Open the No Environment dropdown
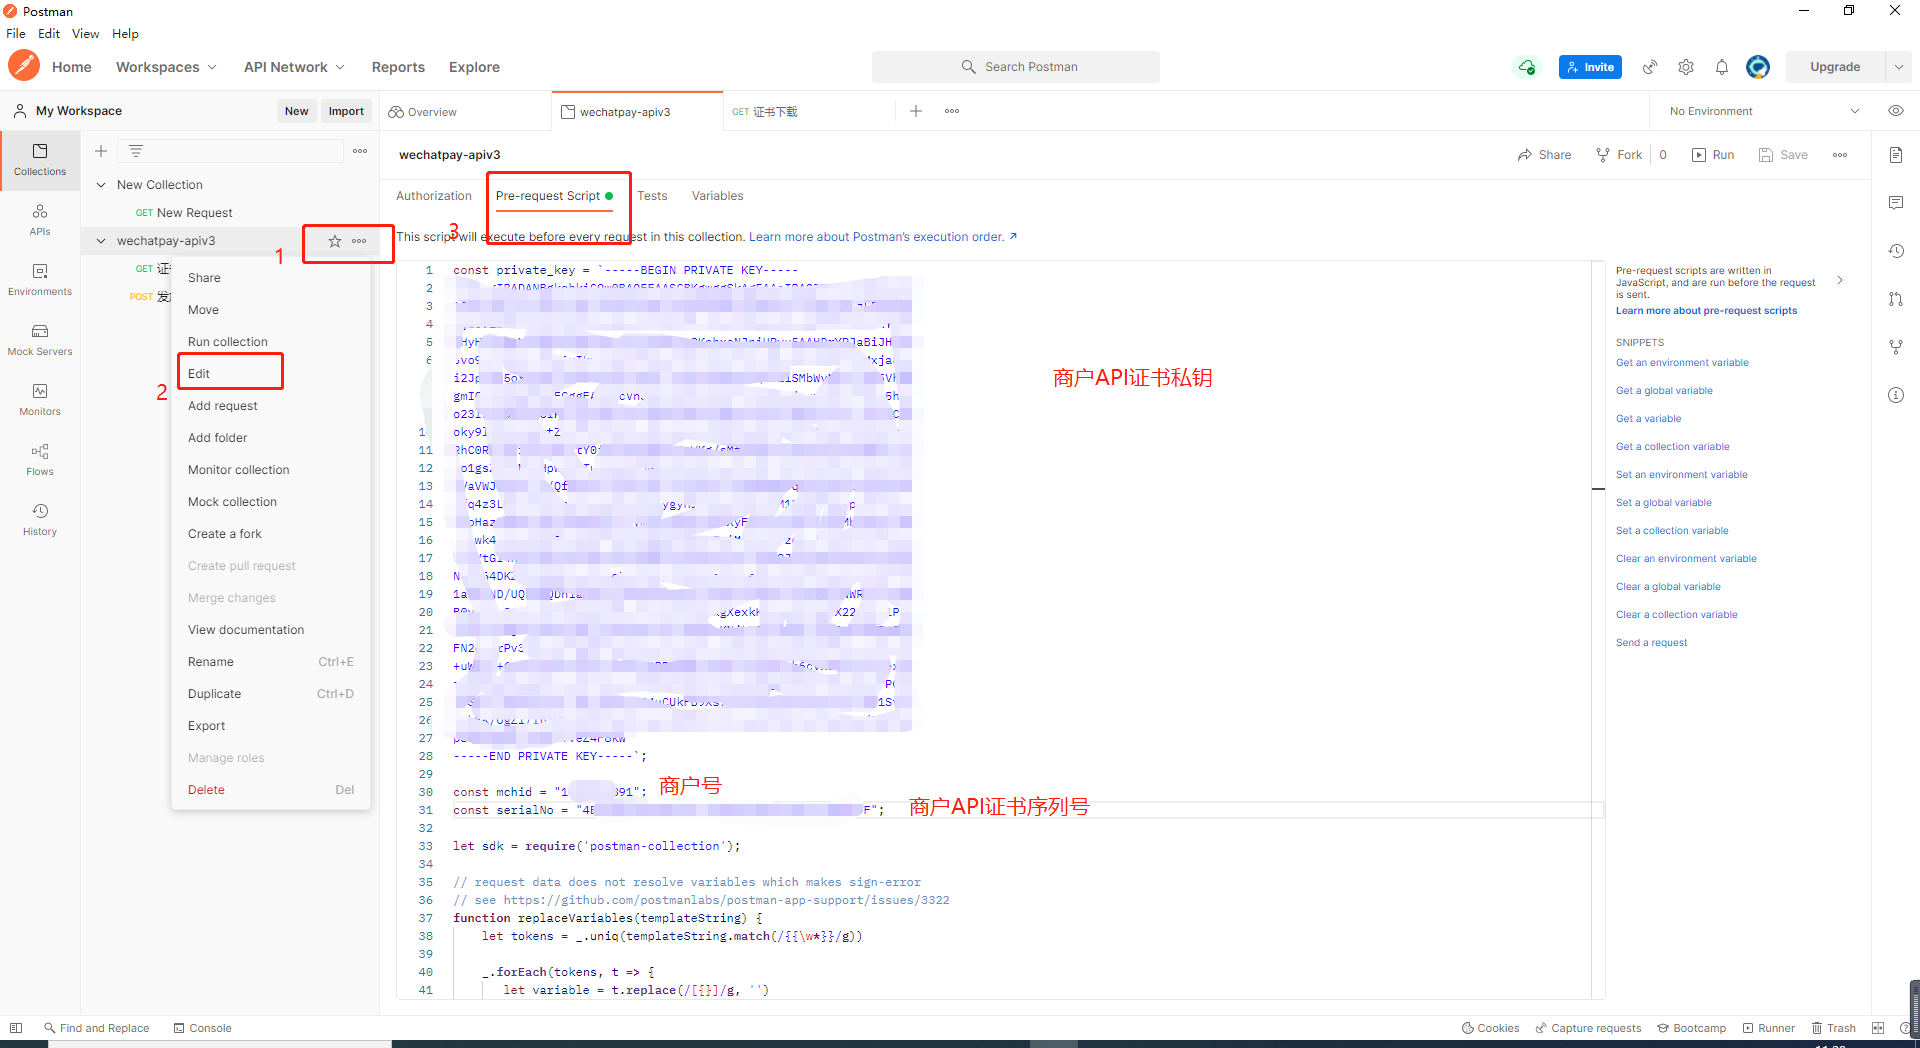 [1763, 111]
